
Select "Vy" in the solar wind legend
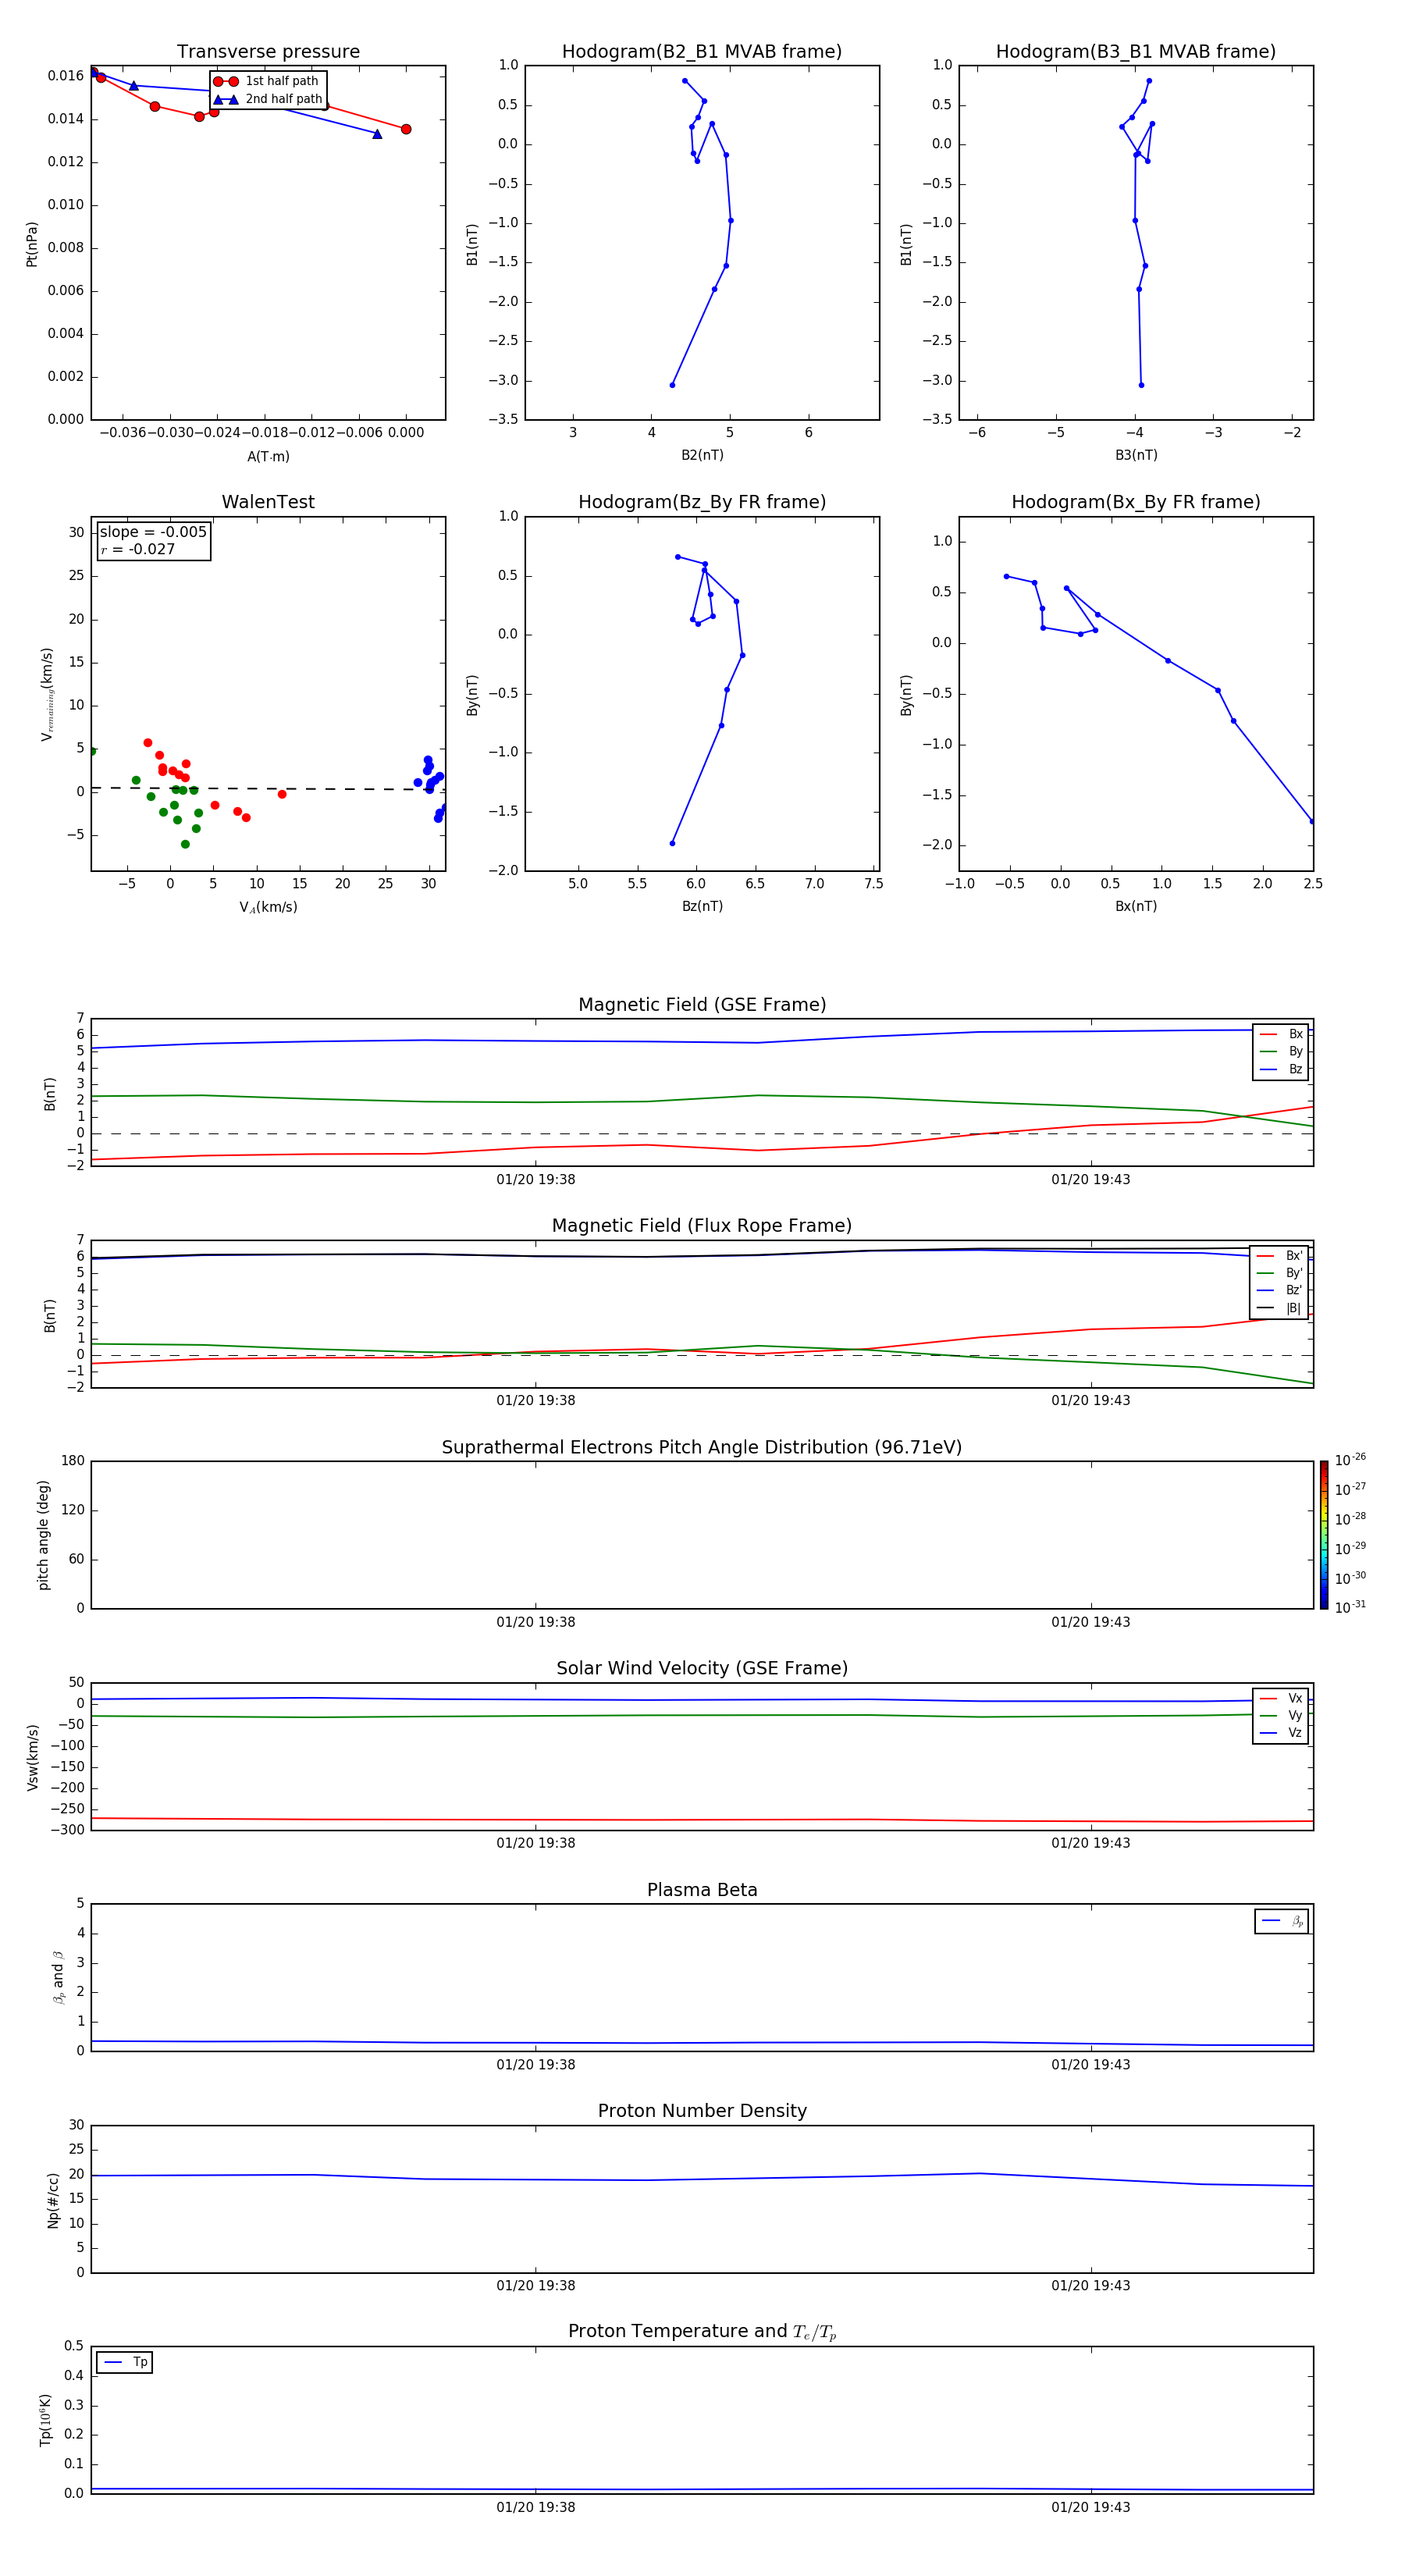1281,1716
